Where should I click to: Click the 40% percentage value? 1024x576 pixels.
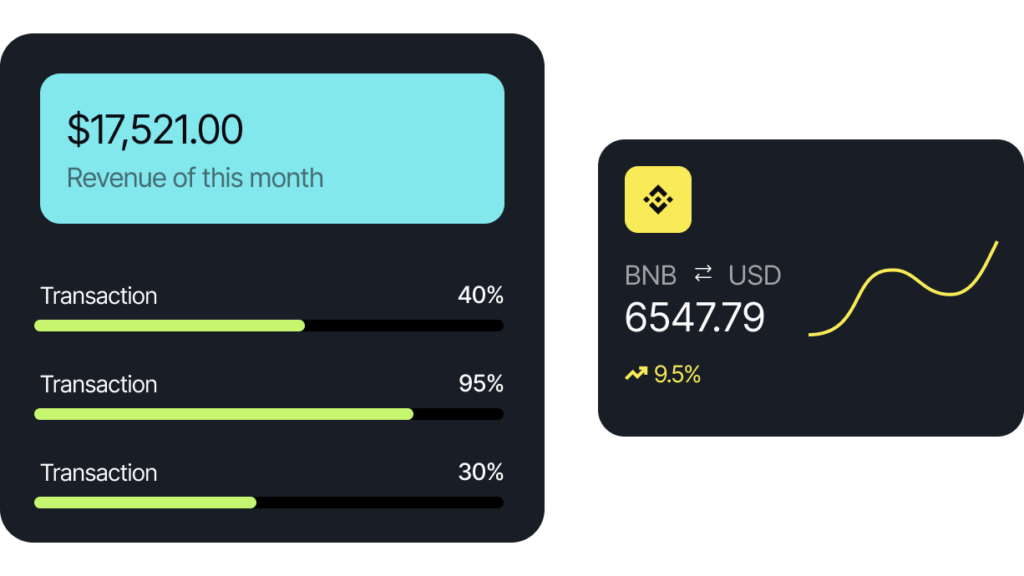click(x=480, y=296)
